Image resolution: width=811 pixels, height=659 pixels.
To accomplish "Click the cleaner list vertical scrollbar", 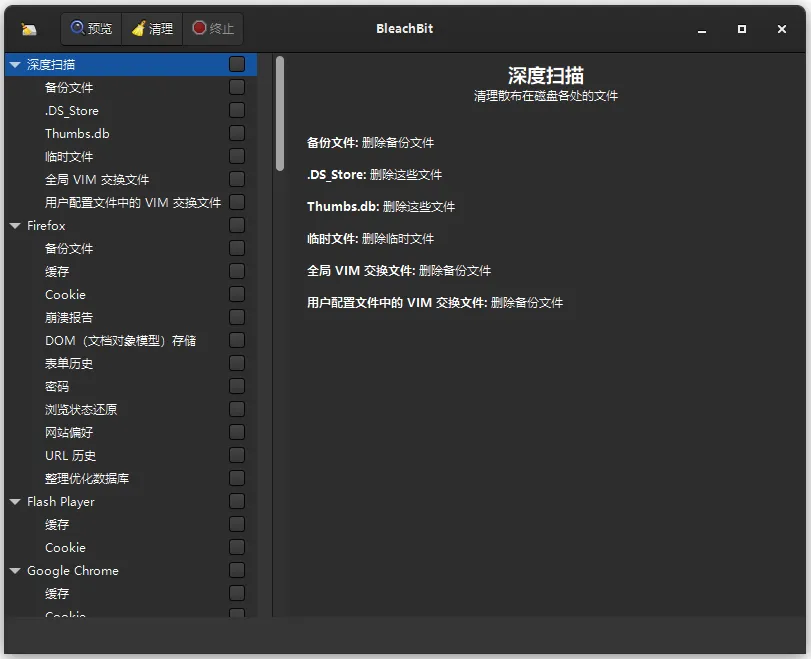I will pos(280,114).
